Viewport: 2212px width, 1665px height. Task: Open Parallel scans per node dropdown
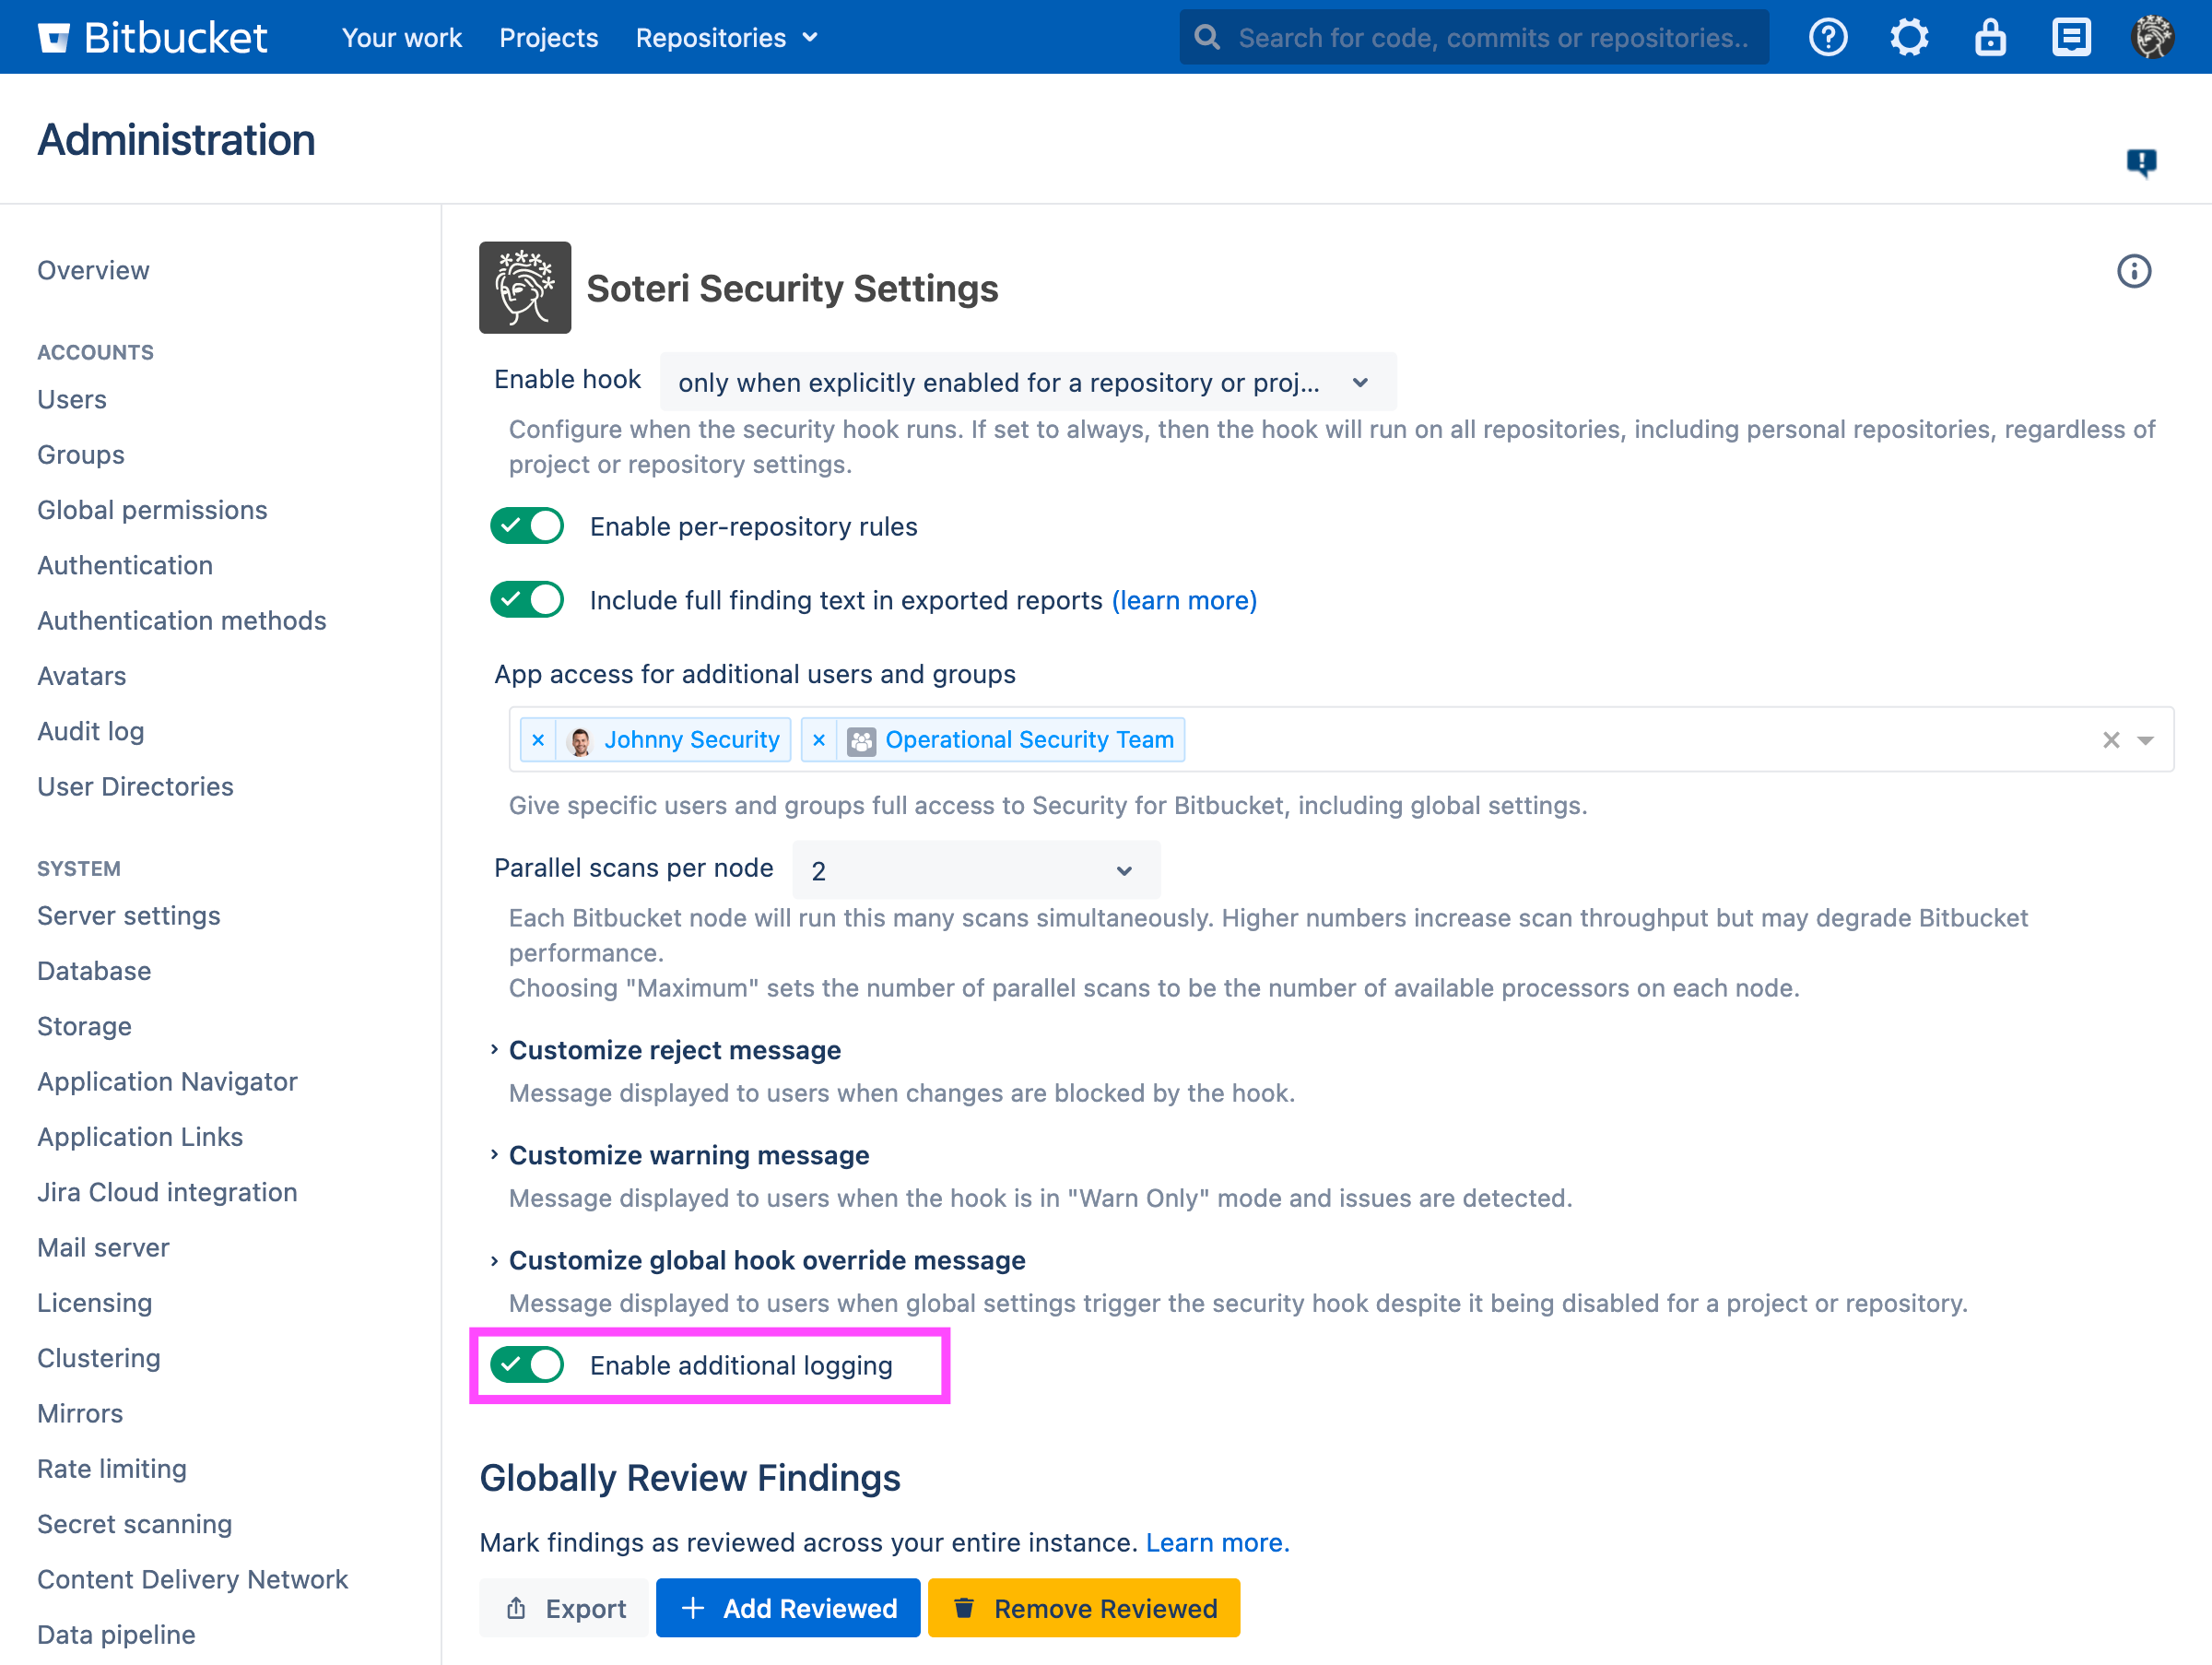coord(975,871)
